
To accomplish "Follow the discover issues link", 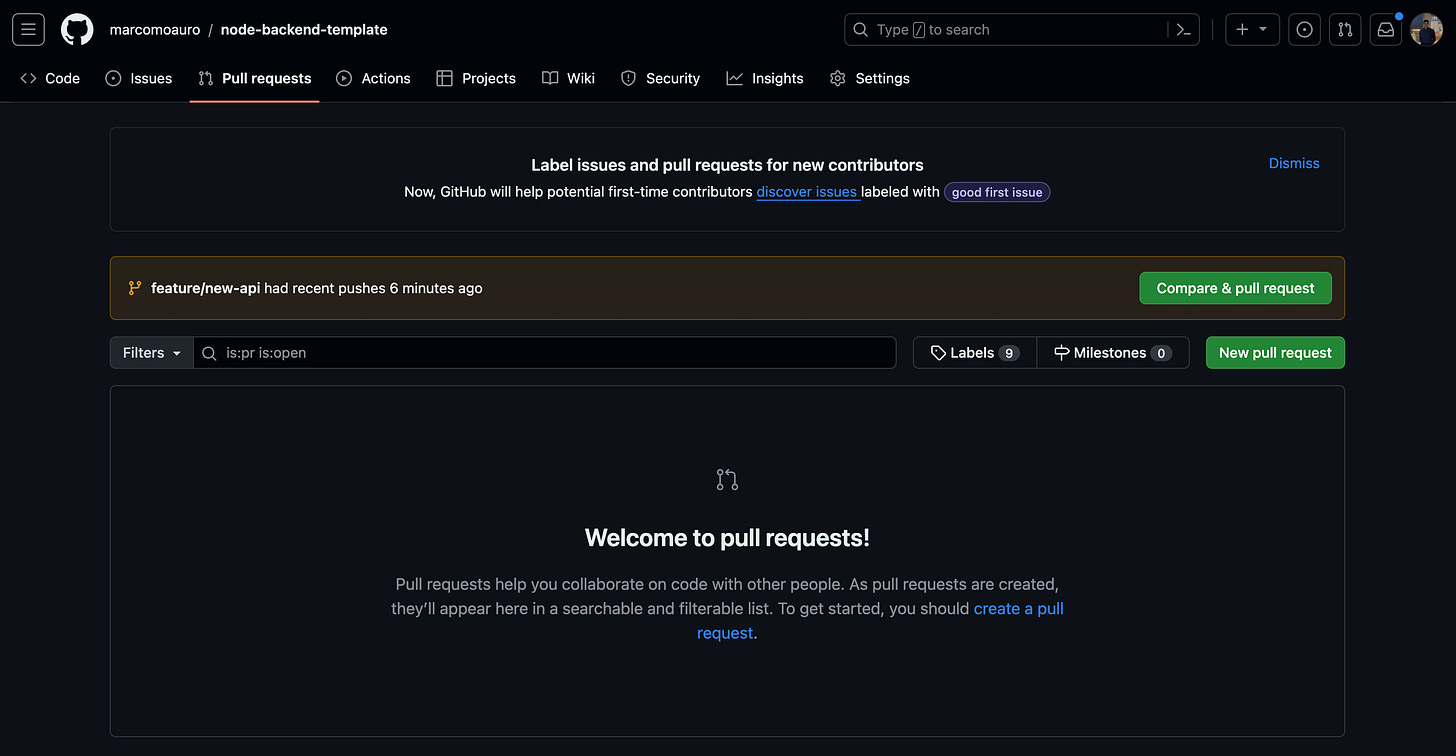I will (x=807, y=192).
